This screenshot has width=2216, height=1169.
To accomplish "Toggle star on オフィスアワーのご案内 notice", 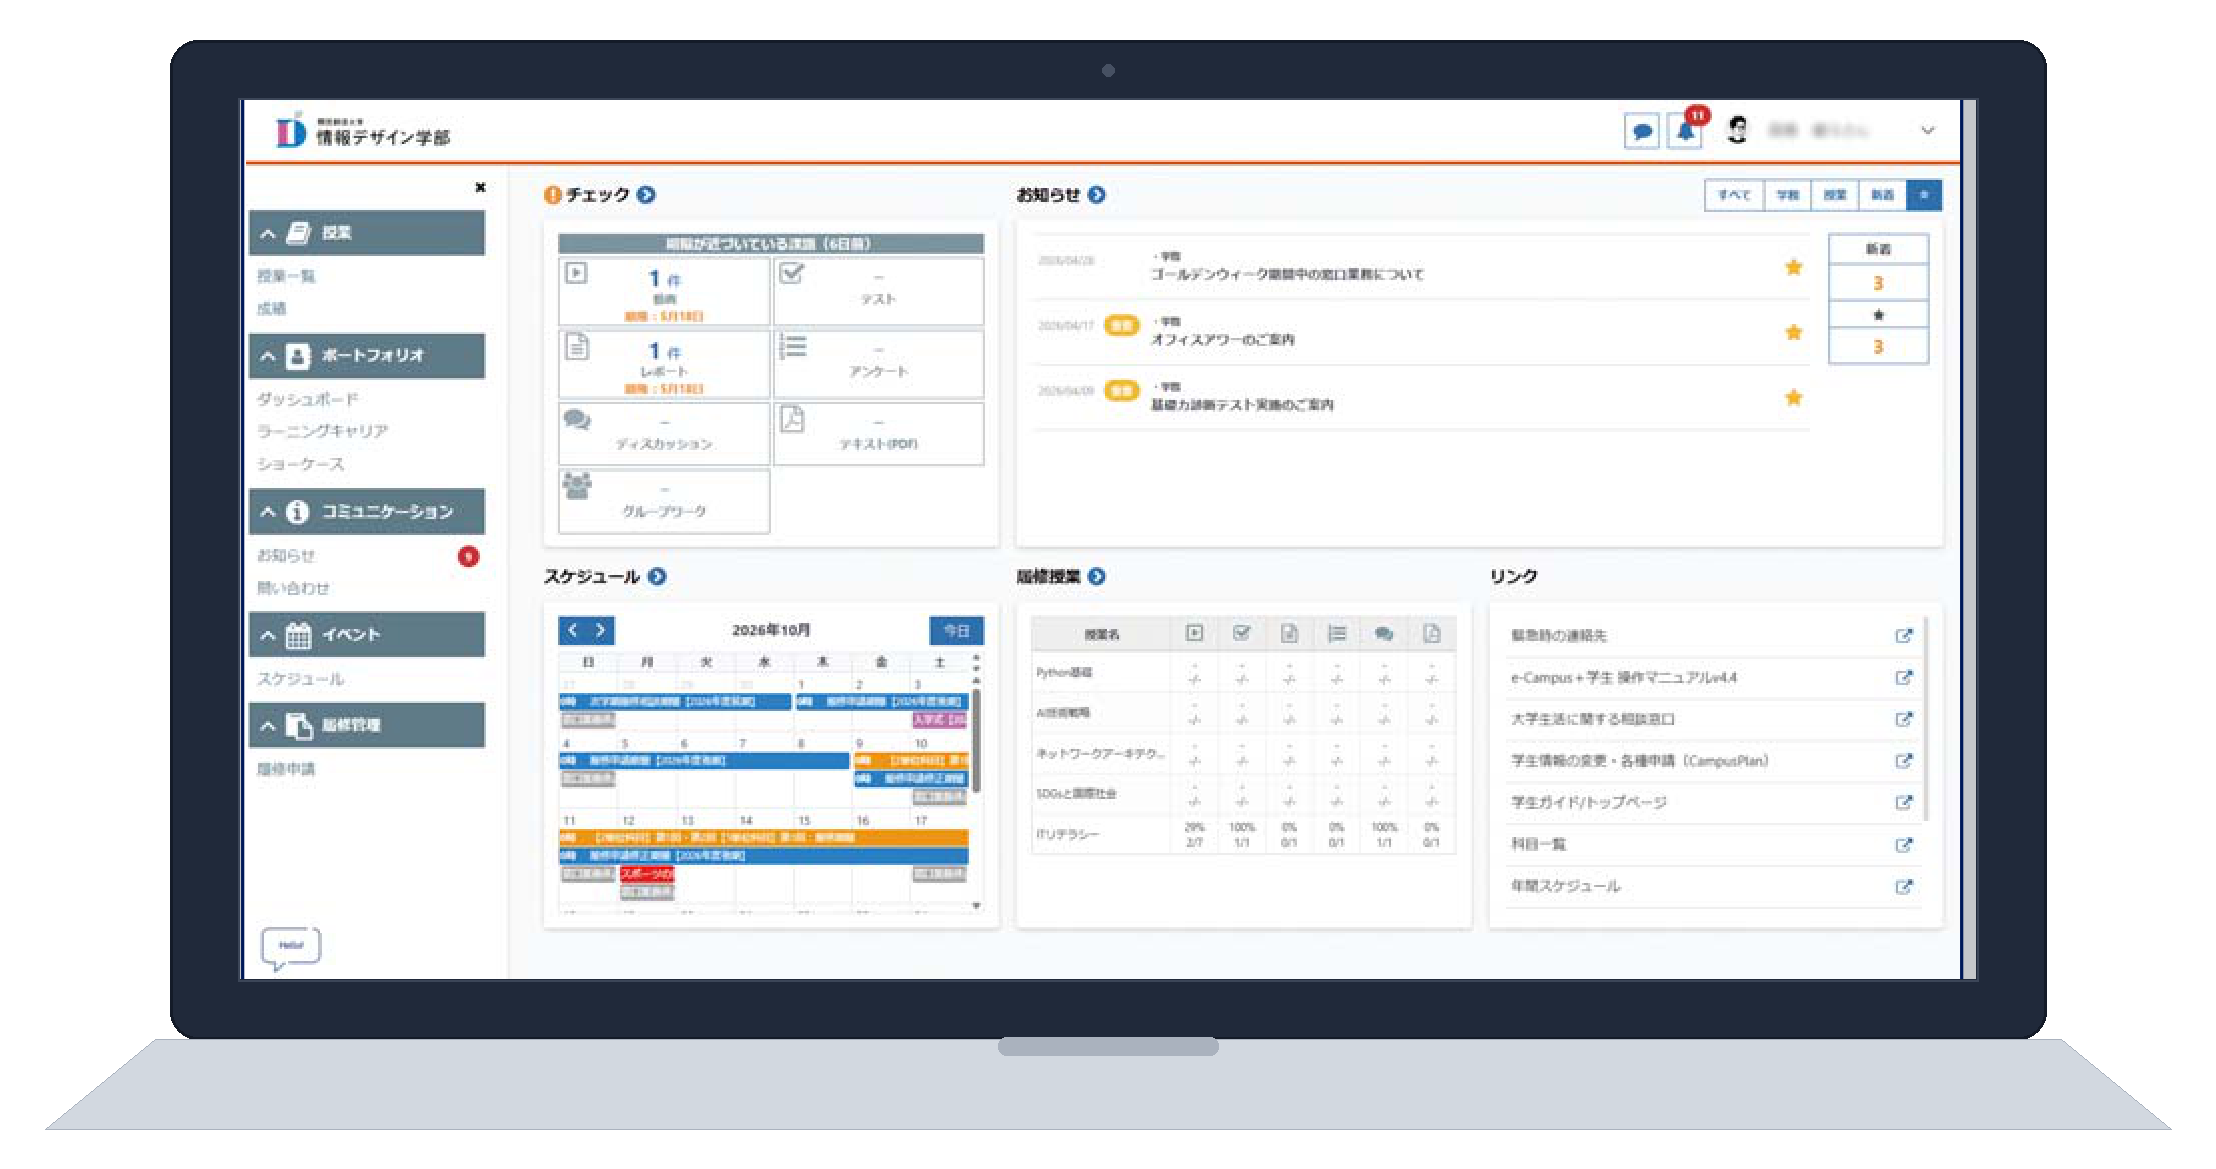I will (x=1794, y=332).
